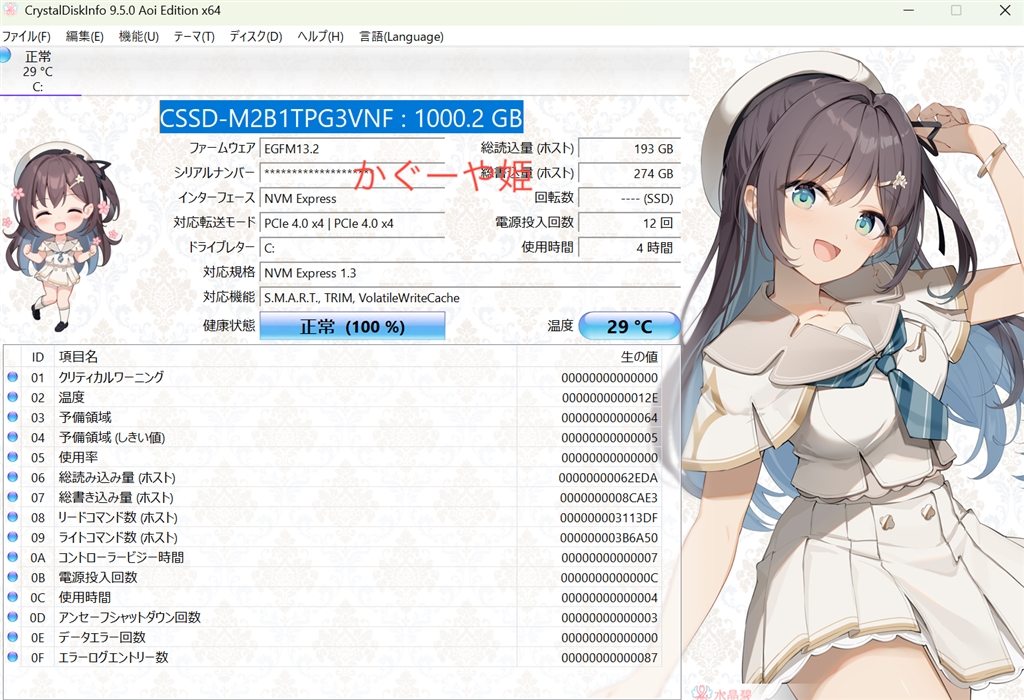
Task: Click status orb for row 03 予備領域
Action: click(x=12, y=417)
